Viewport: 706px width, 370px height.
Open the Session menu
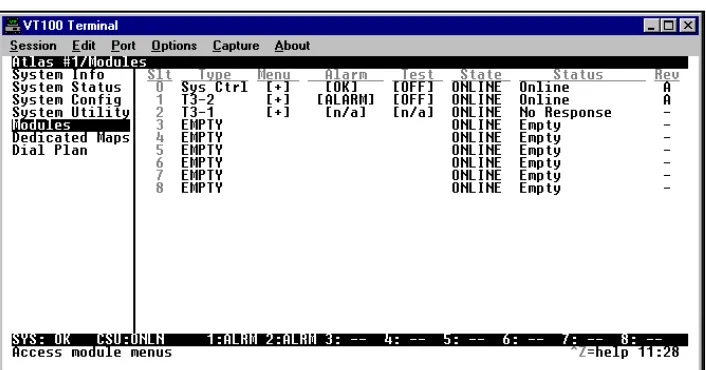click(33, 46)
